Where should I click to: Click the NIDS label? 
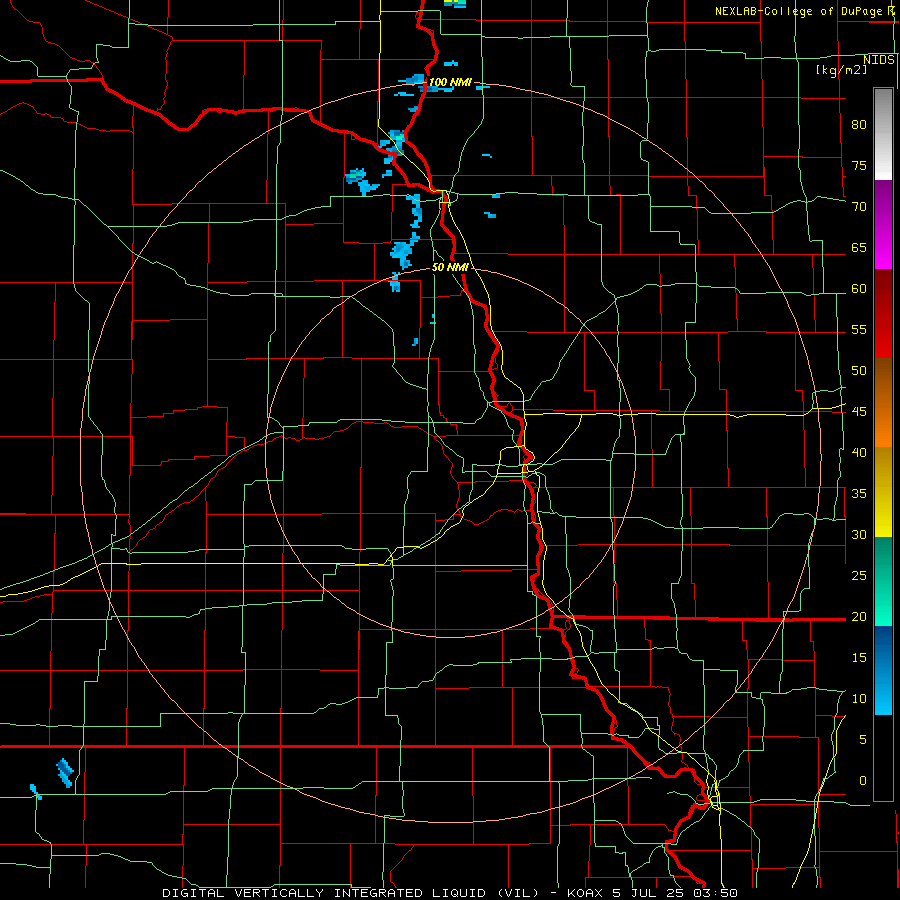pyautogui.click(x=879, y=60)
